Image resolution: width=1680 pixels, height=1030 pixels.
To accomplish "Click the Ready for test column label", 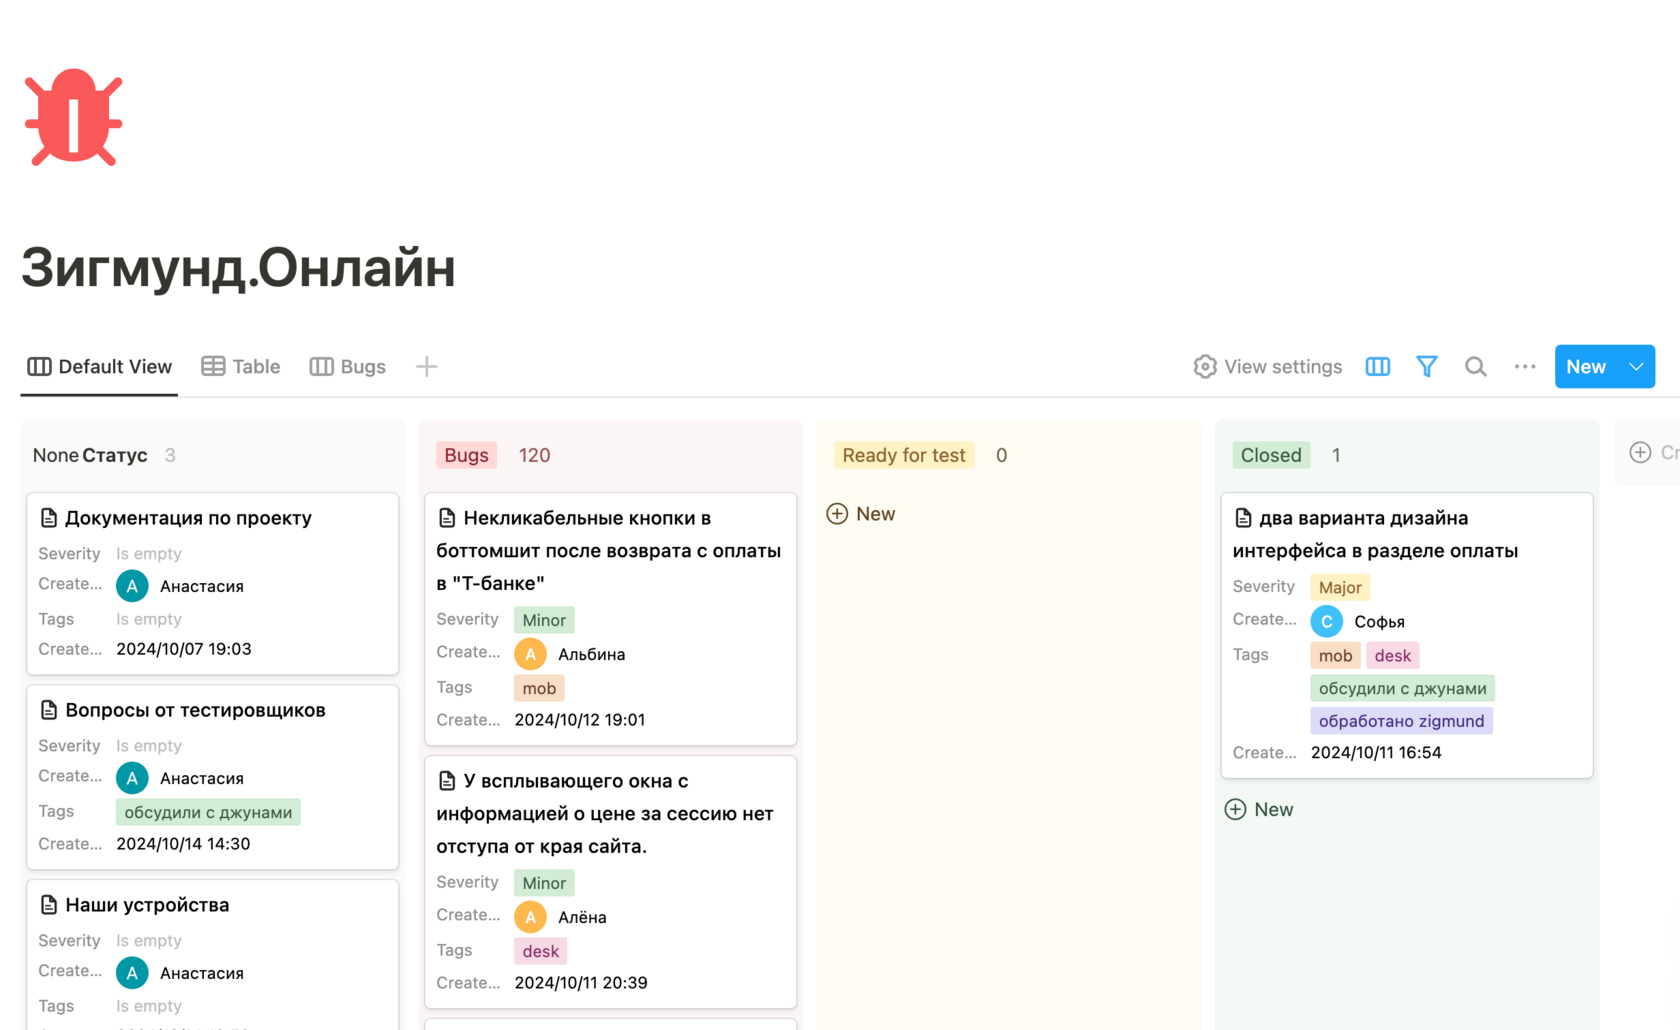I will [x=904, y=455].
